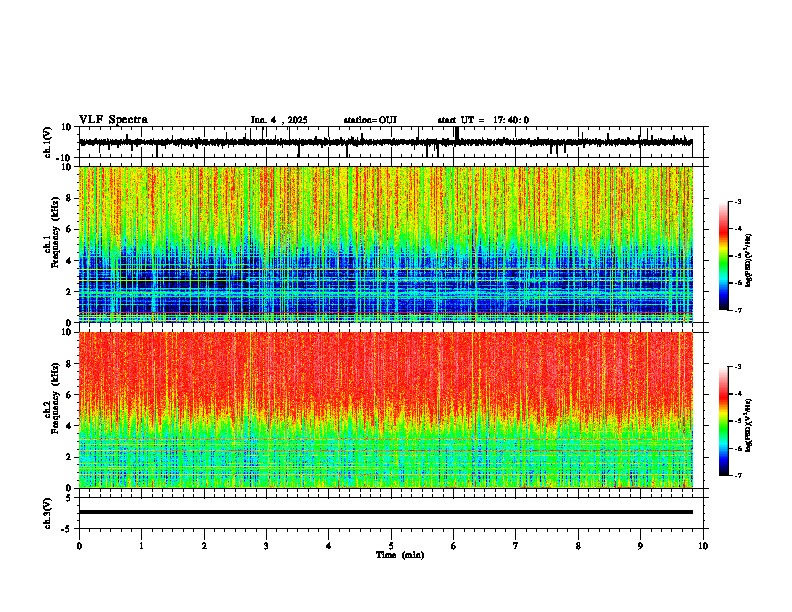This screenshot has height=612, width=792.
Task: Click the ch.2 colorbar log(PSD) label
Action: 748,425
